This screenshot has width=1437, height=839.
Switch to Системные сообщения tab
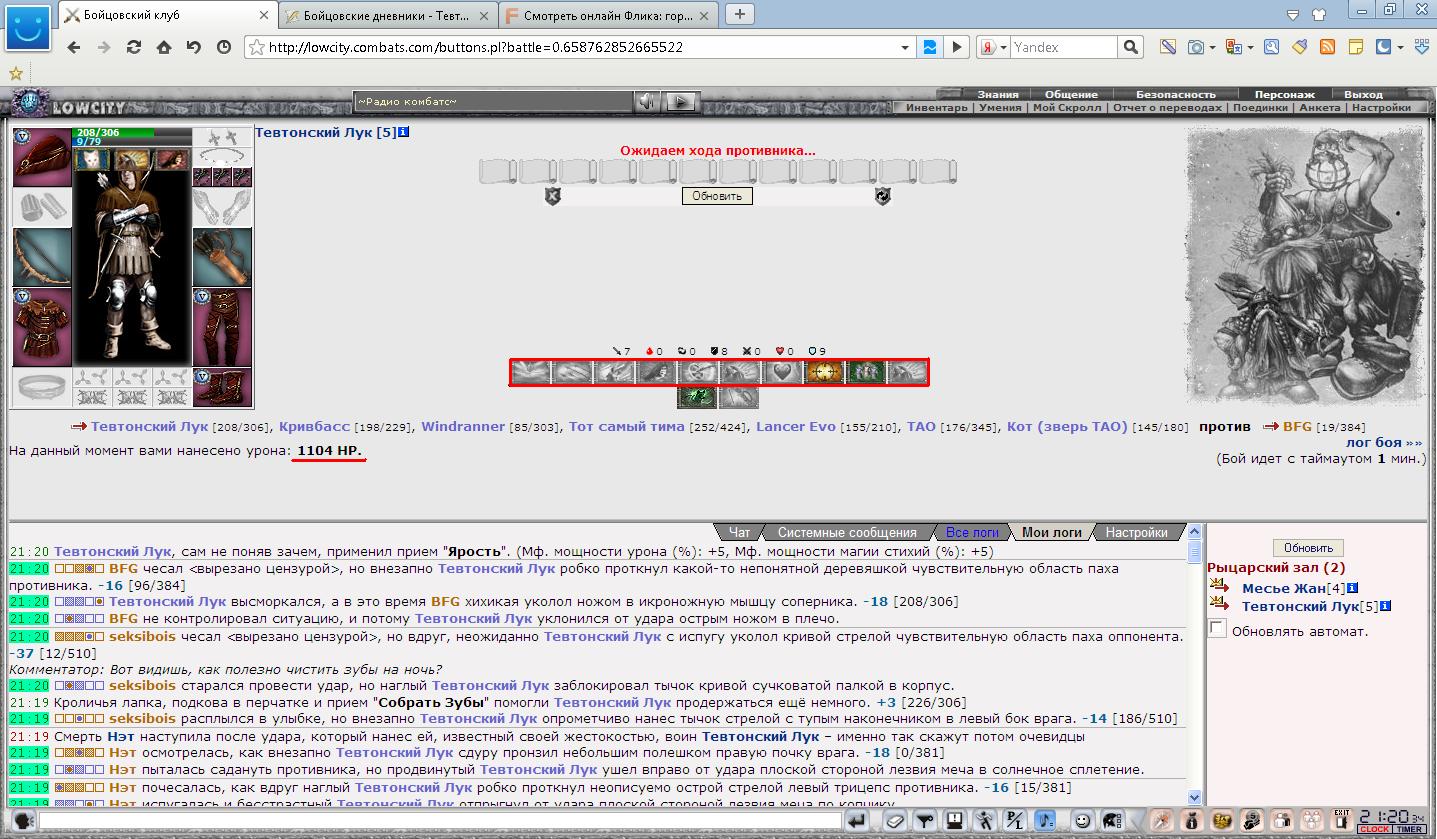(847, 532)
